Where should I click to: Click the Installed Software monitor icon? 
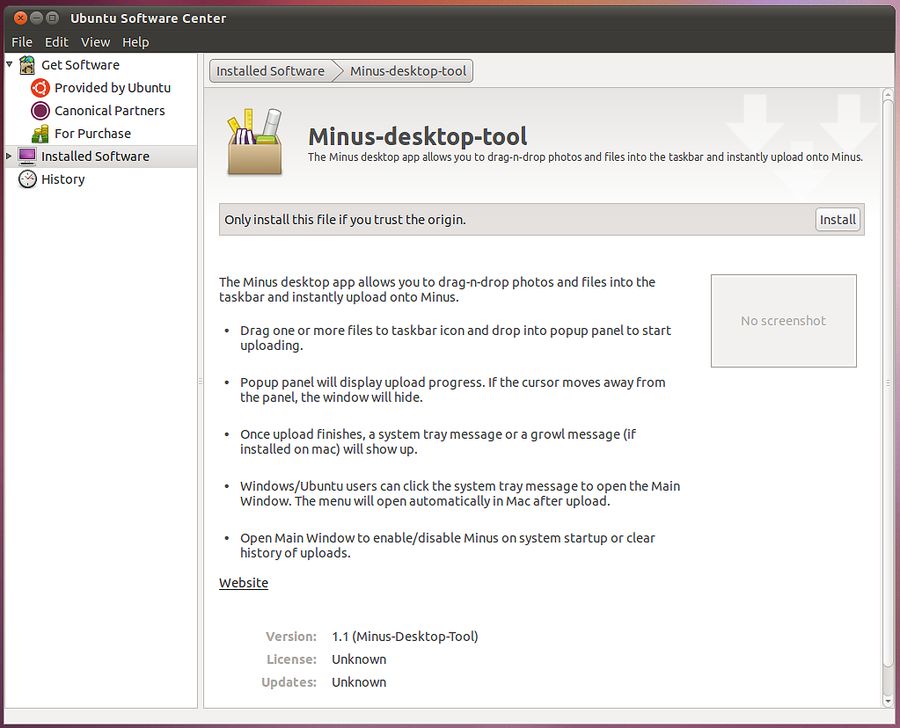27,157
